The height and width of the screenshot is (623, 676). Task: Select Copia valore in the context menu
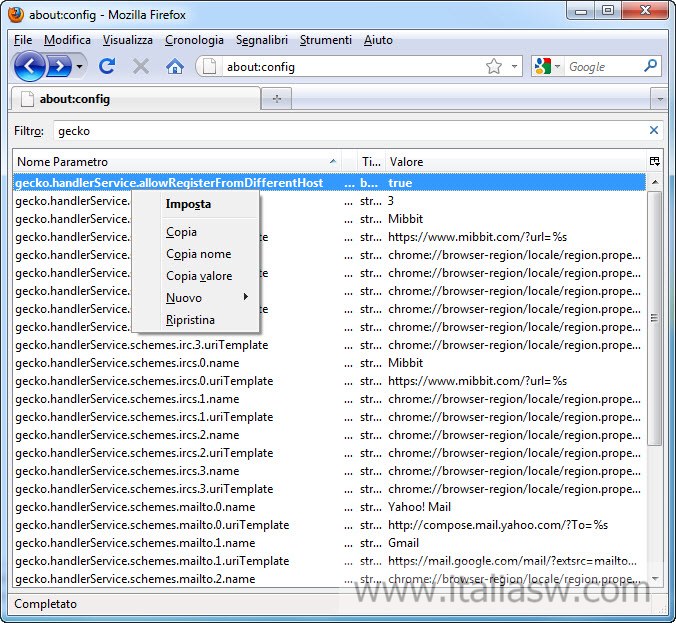[x=199, y=276]
